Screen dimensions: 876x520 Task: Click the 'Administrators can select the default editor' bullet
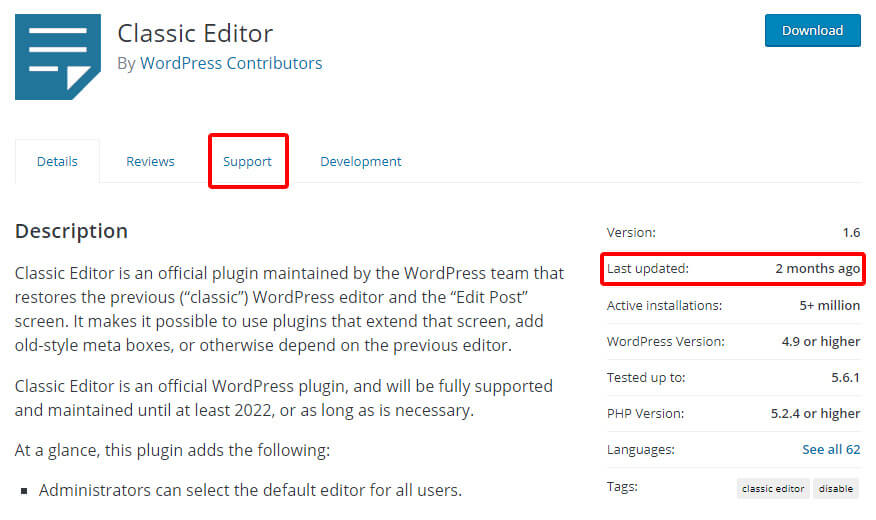[x=250, y=490]
